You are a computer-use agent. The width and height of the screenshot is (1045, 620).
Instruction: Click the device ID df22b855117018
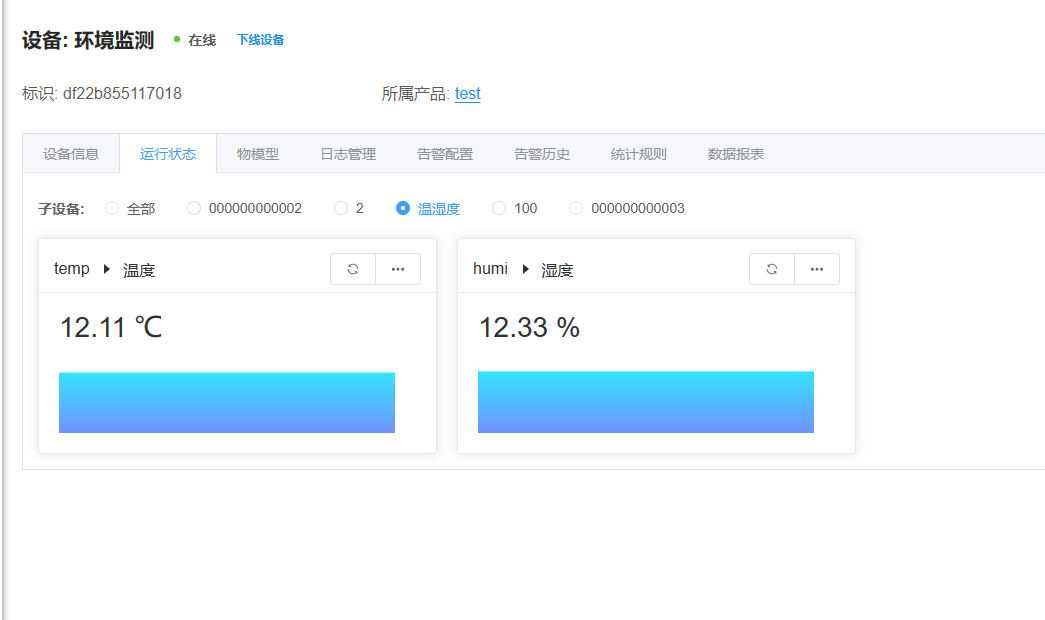[x=123, y=93]
